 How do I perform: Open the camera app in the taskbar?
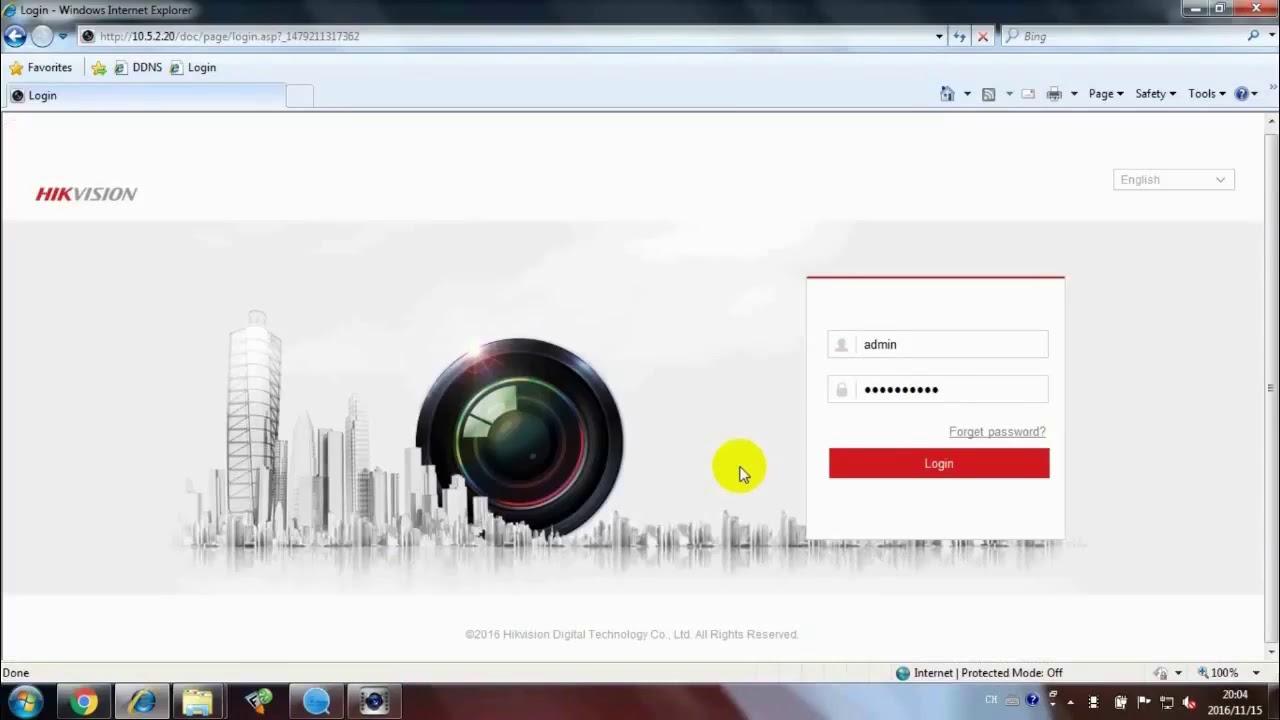tap(375, 702)
